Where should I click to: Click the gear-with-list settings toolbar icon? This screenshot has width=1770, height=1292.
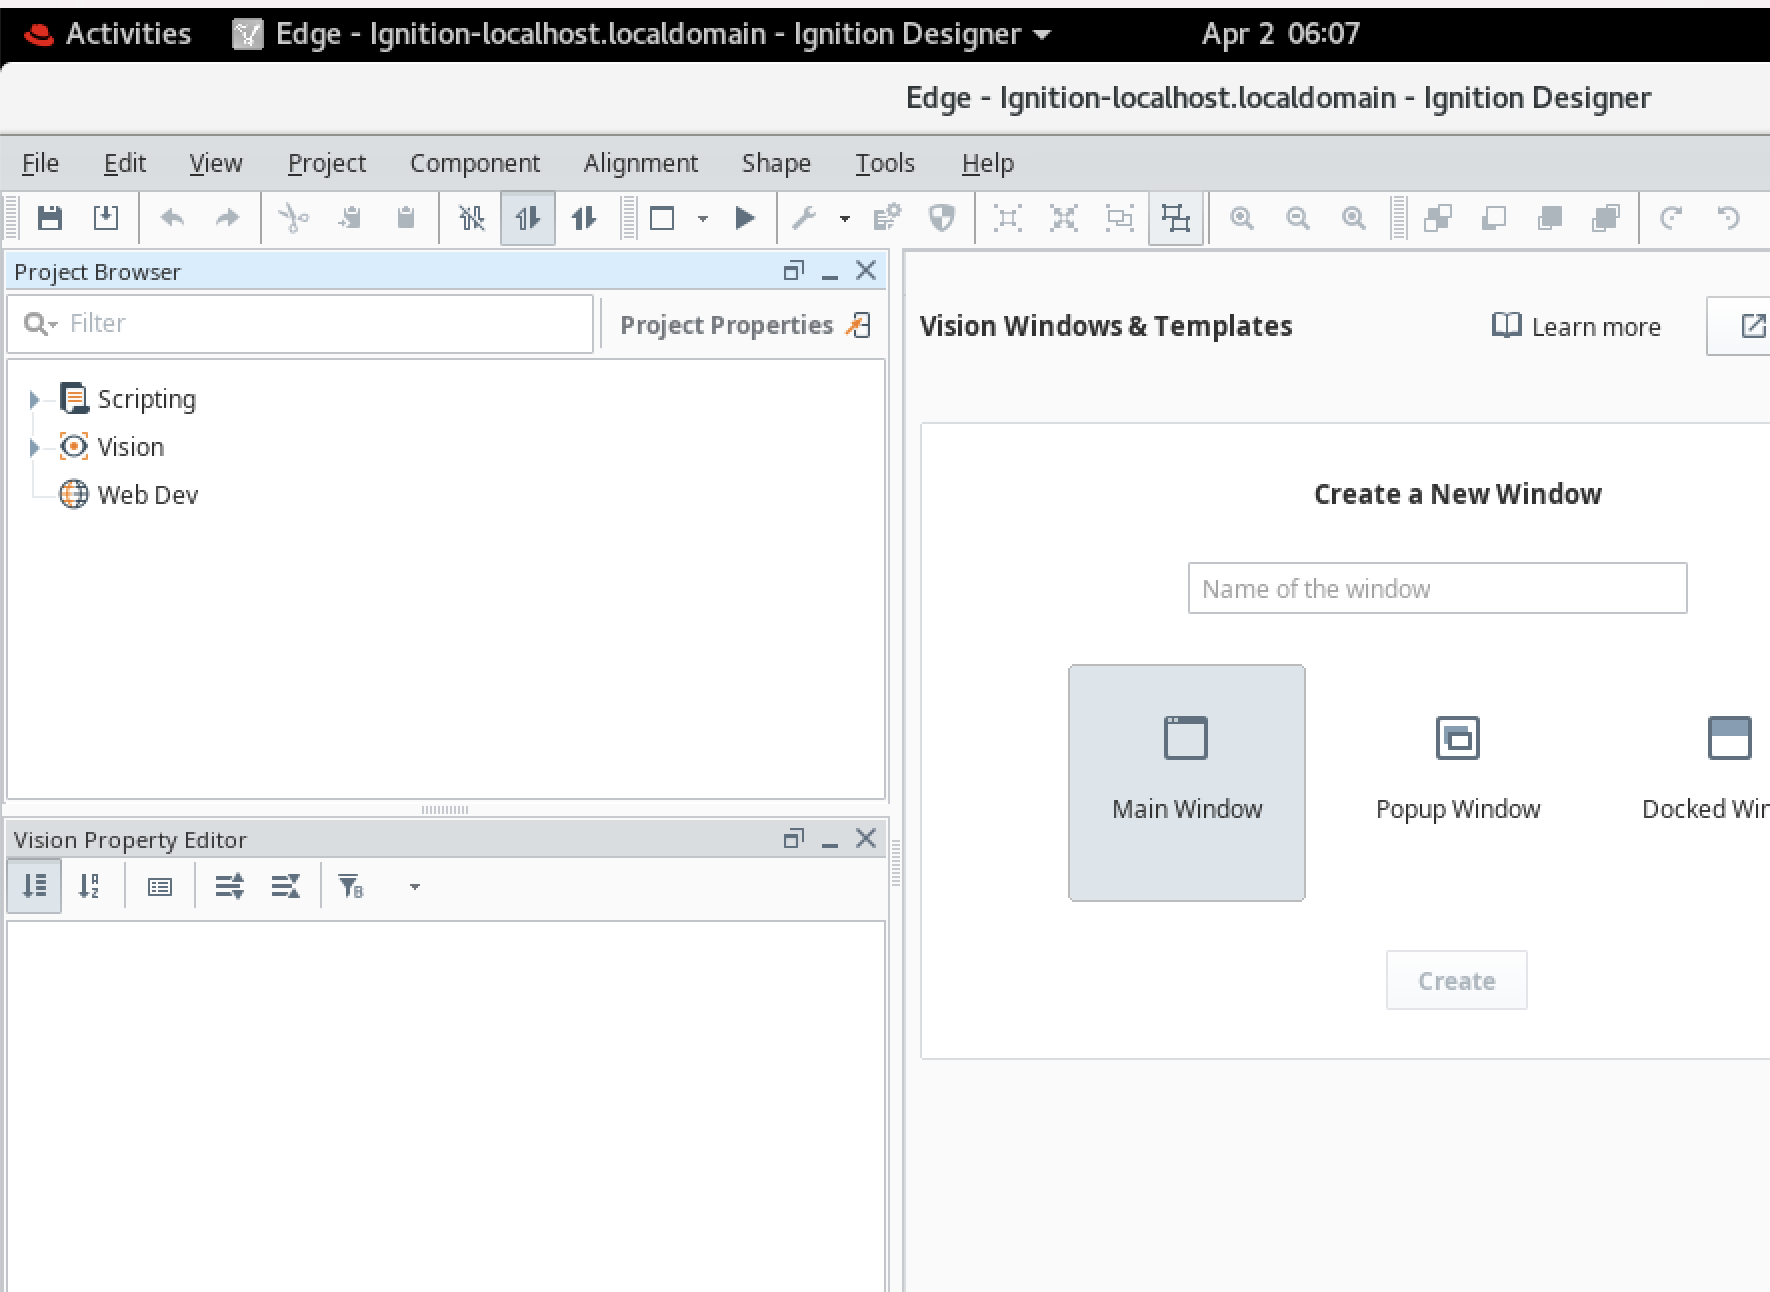point(887,218)
